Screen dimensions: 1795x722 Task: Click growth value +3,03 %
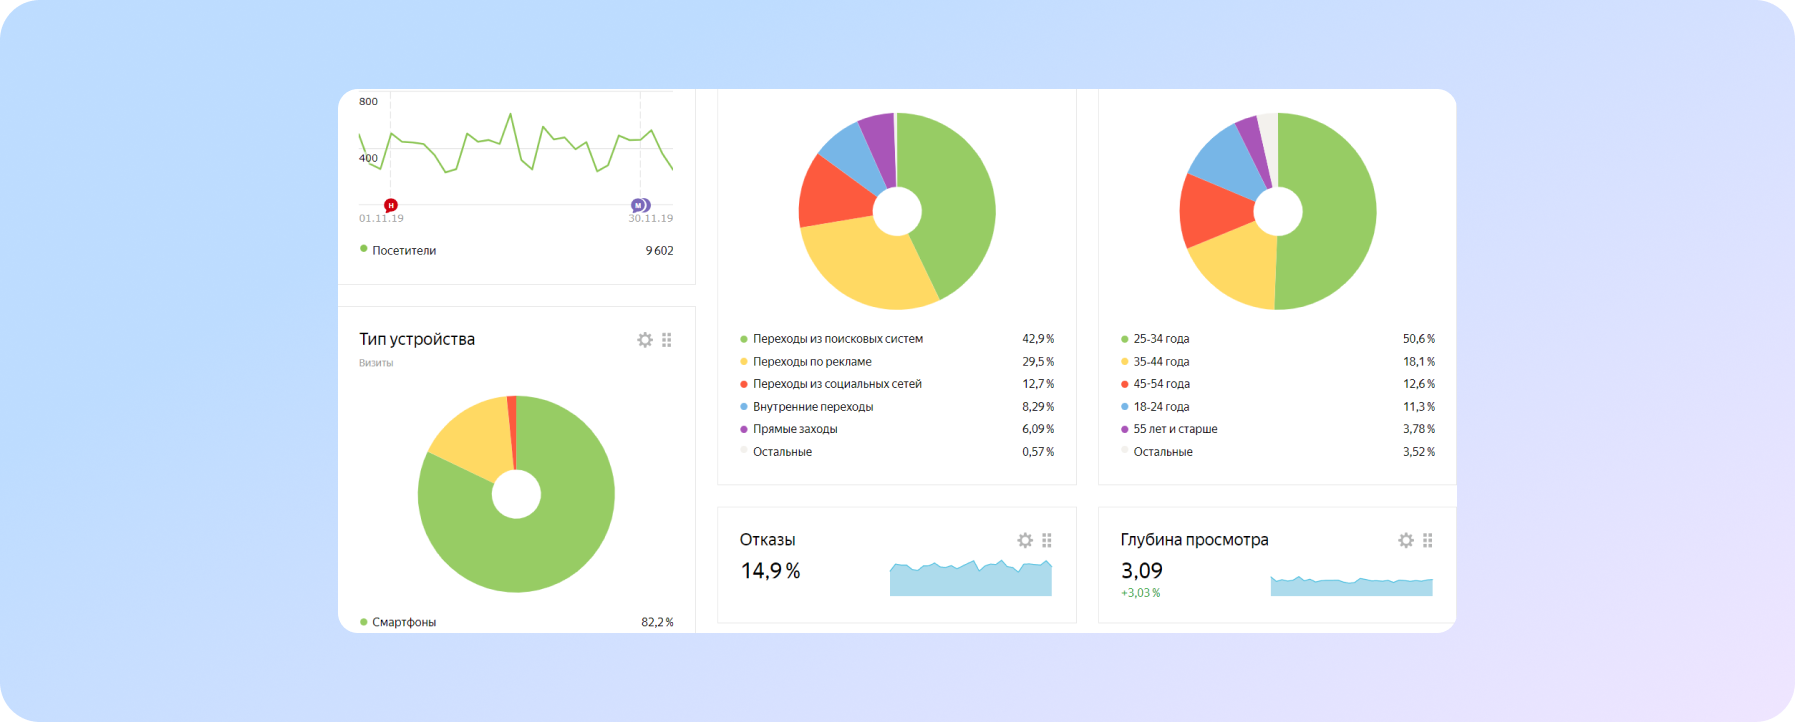tap(1140, 593)
